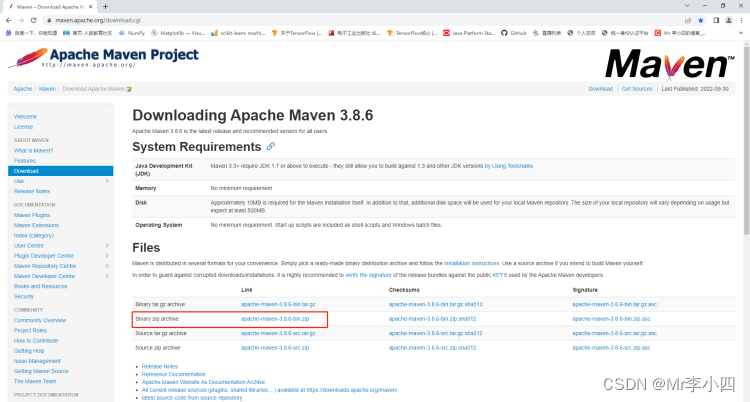Open apache-maven-3.8.6-bin.zip.sha512 checksum

tap(432, 319)
